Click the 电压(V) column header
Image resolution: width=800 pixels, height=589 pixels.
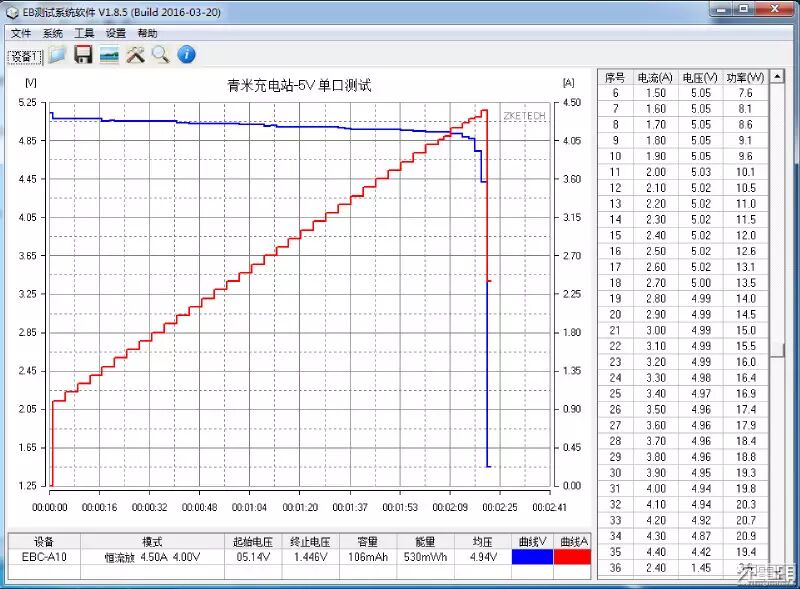click(x=700, y=78)
